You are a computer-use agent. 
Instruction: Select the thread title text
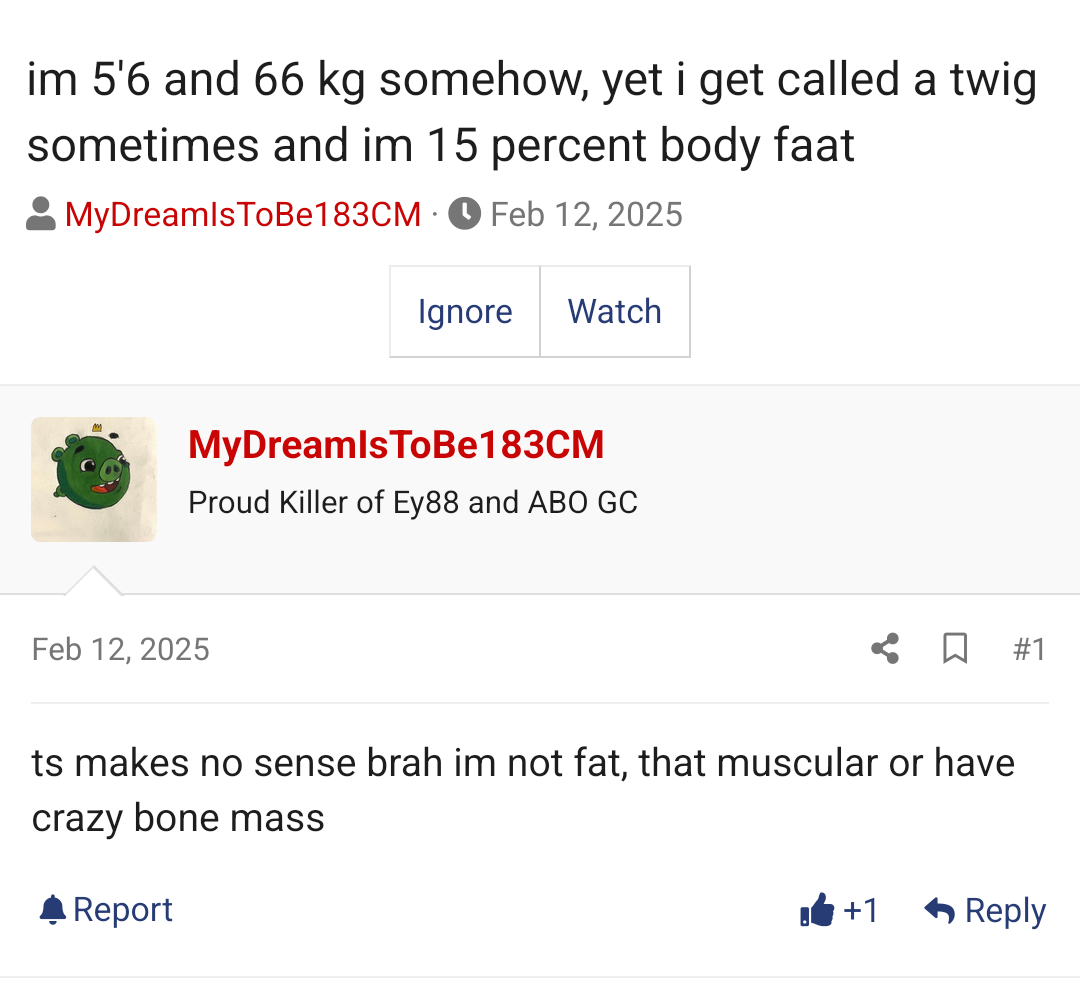(530, 112)
